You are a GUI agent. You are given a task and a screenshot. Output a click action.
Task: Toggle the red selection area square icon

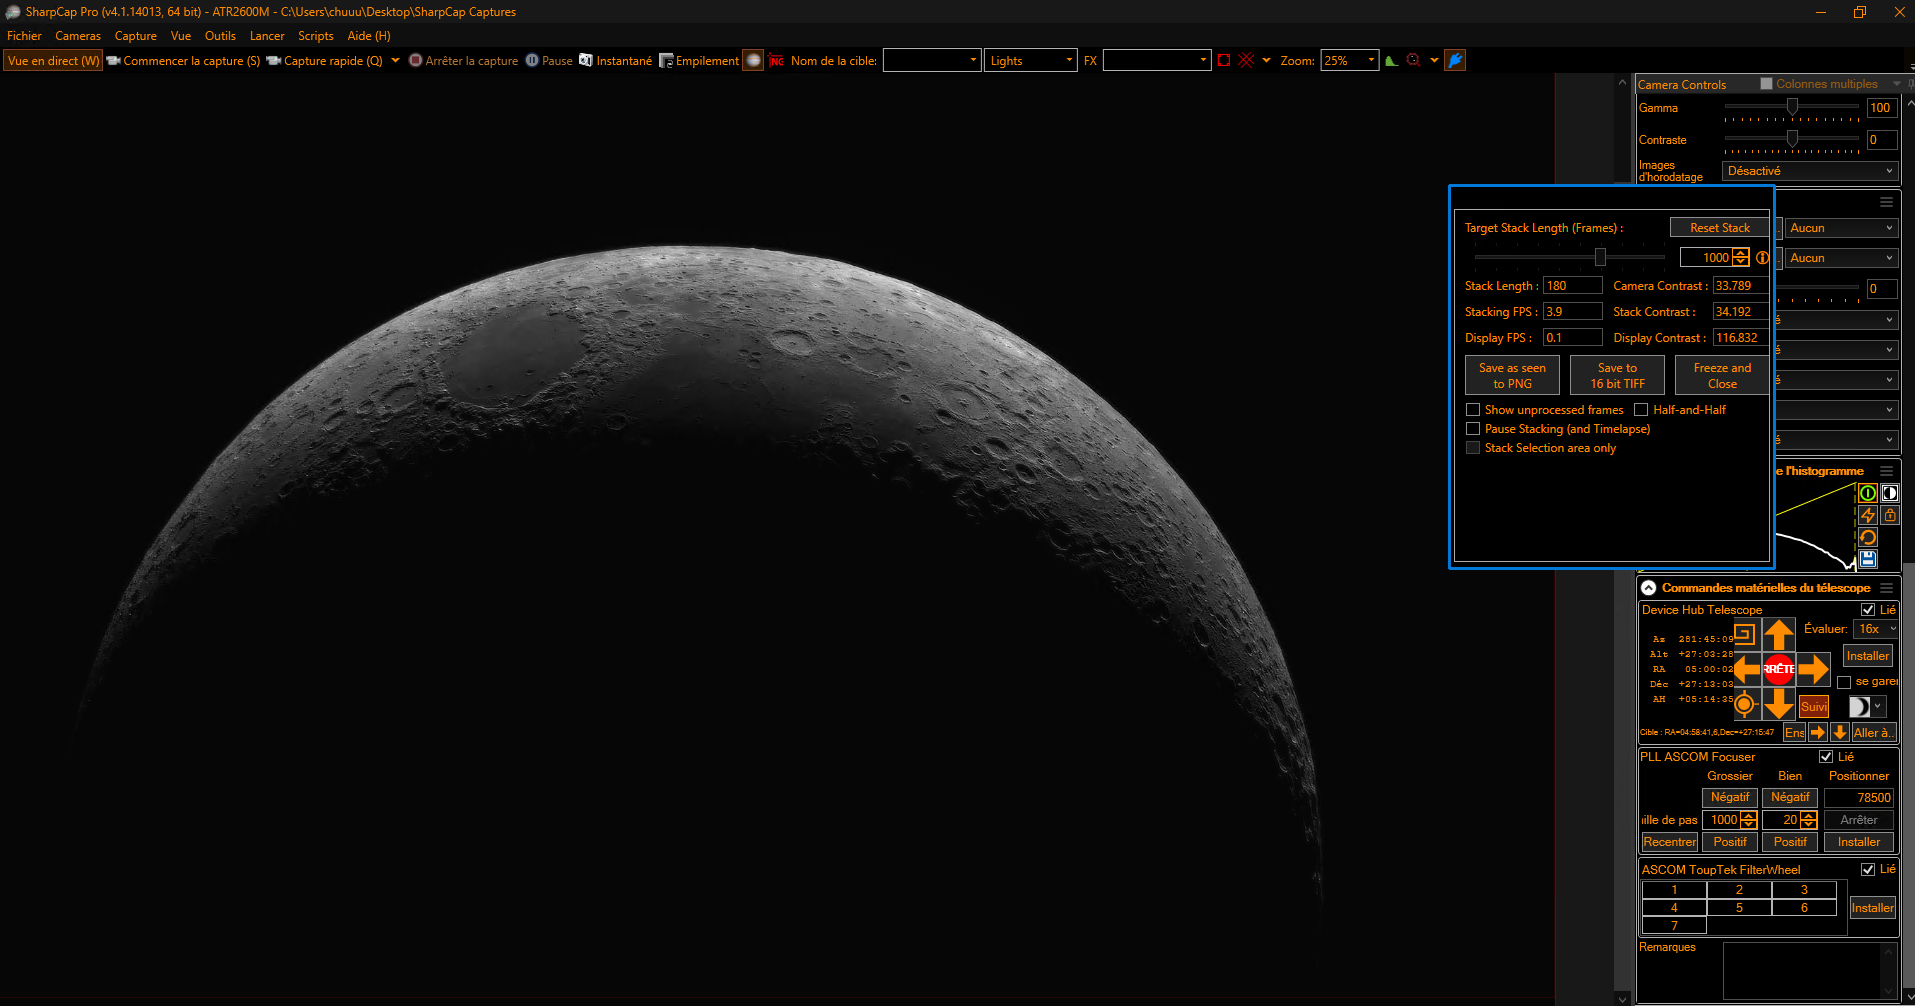coord(1223,61)
